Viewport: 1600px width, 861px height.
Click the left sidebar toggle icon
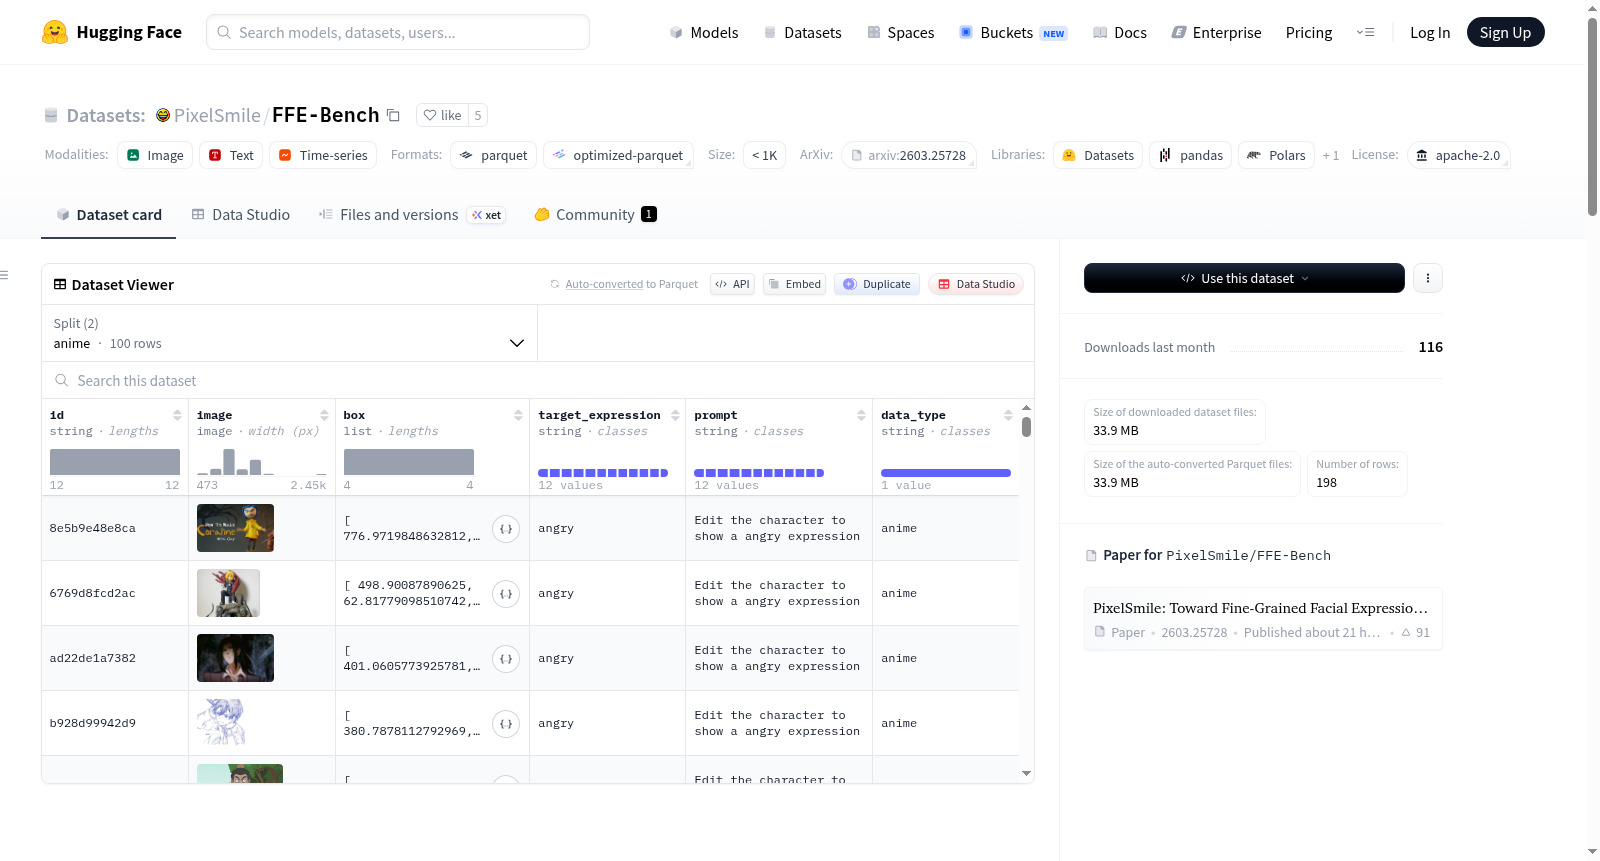click(x=5, y=275)
